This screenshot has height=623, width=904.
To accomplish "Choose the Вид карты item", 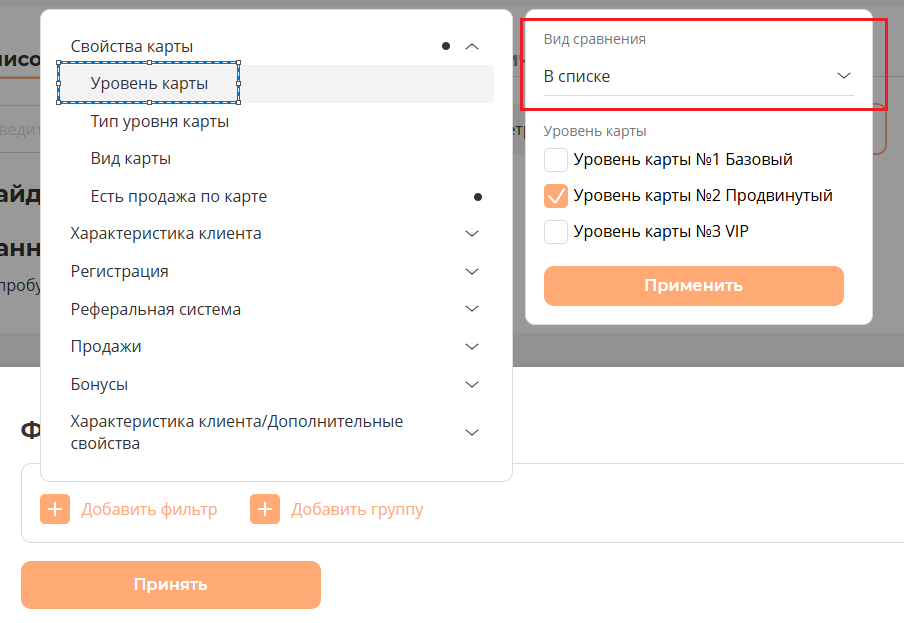I will click(x=130, y=159).
